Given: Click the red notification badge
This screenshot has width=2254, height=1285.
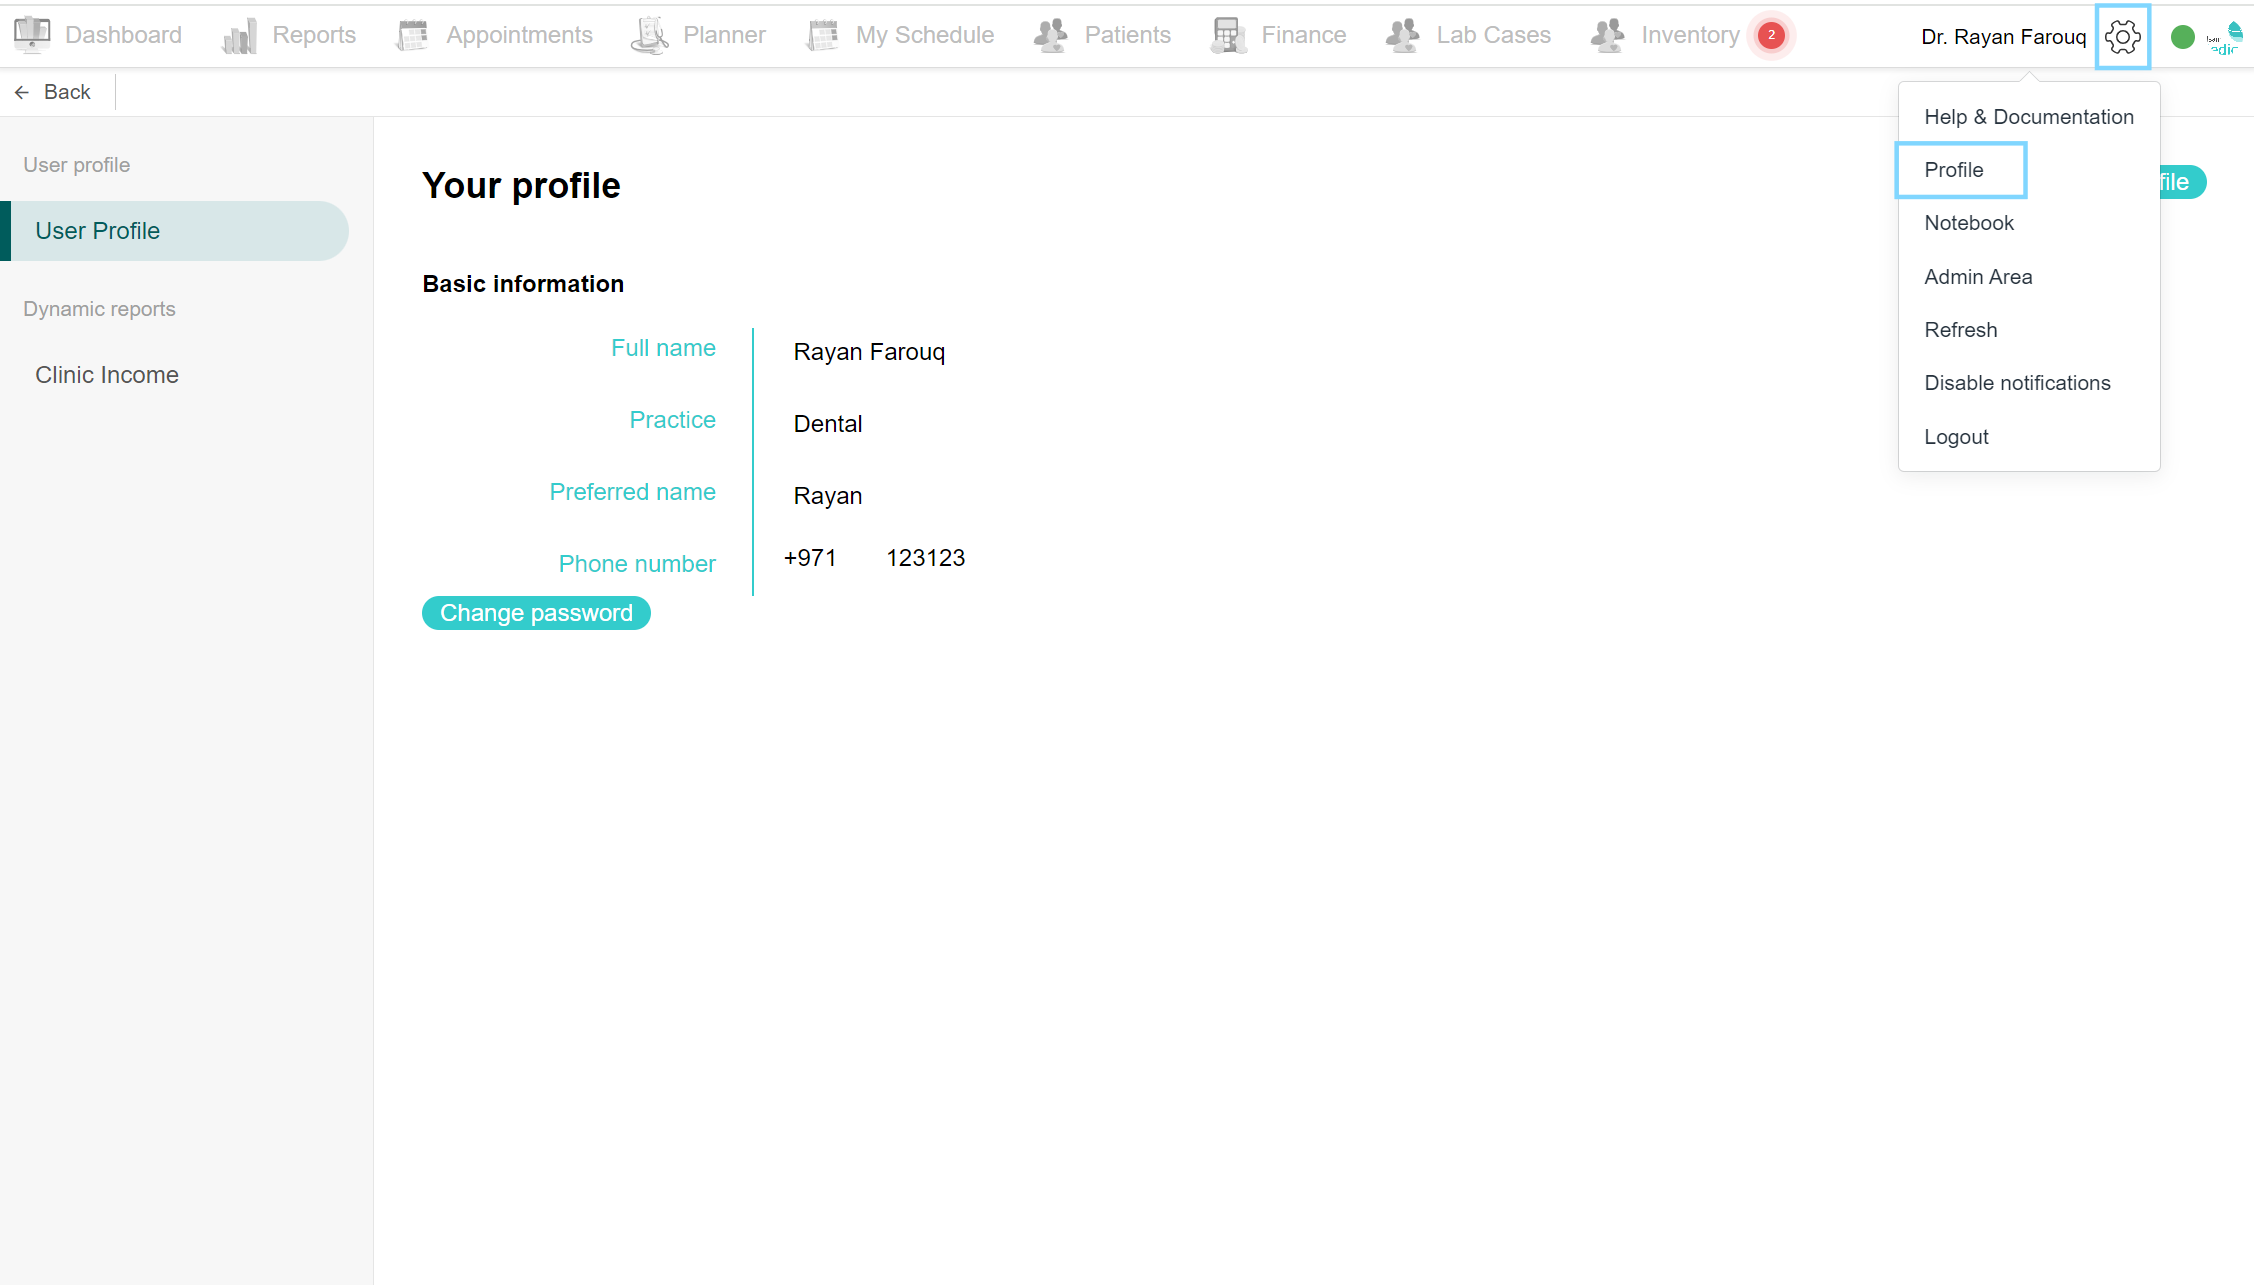Looking at the screenshot, I should coord(1771,35).
